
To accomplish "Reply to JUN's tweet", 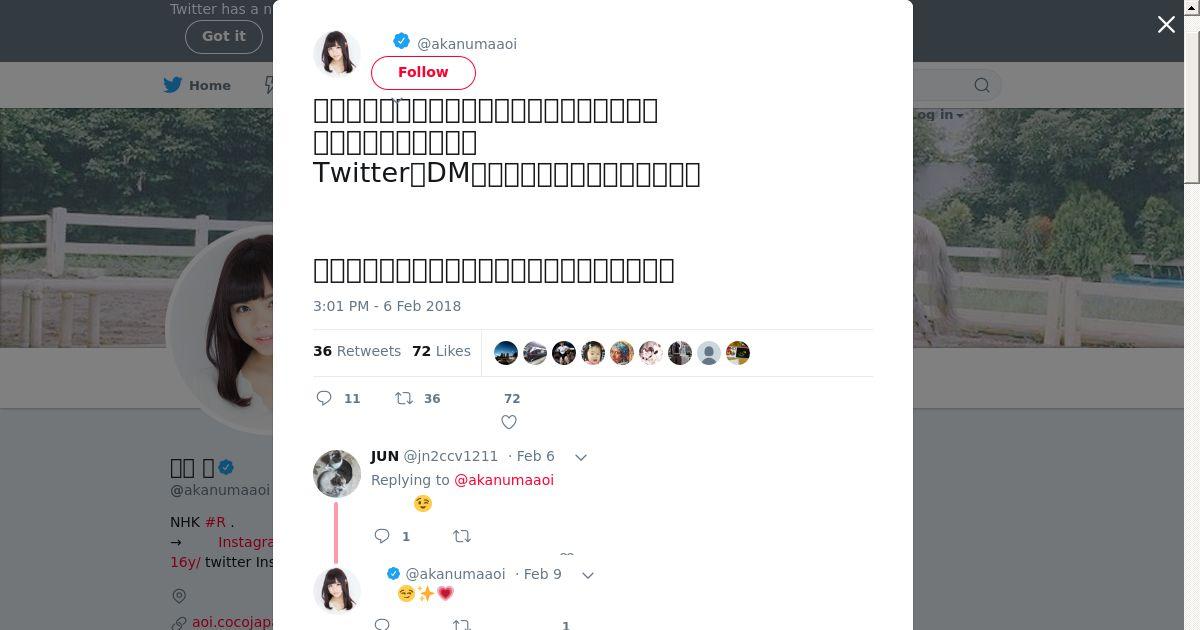I will [382, 536].
